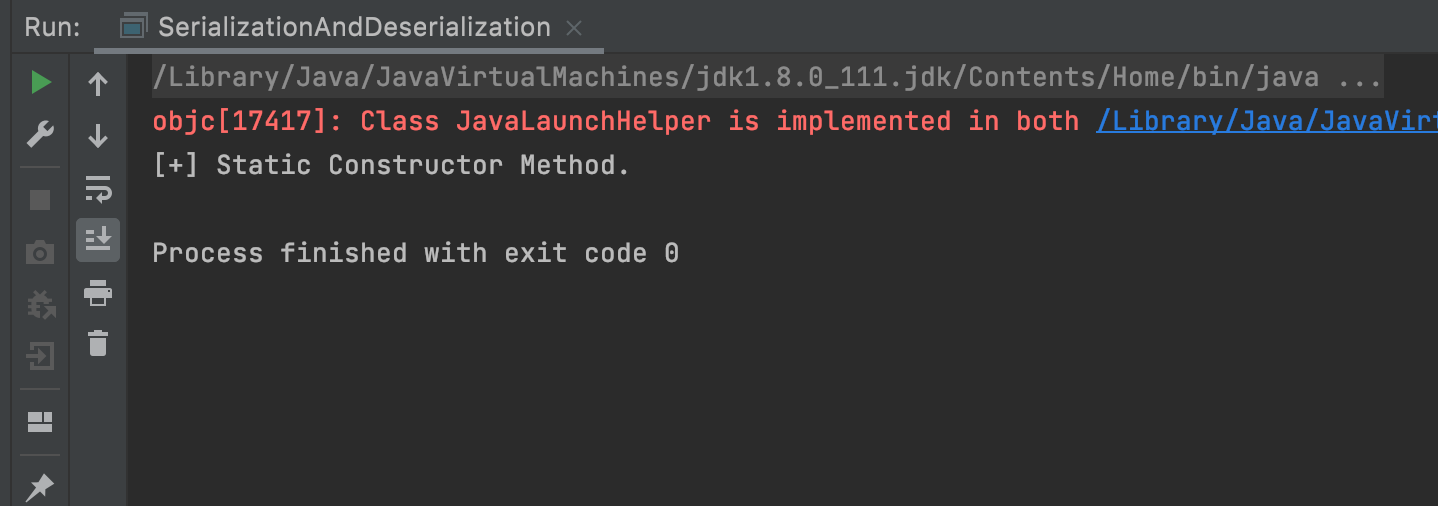
Task: Open run configuration wrench icon
Action: [x=40, y=134]
